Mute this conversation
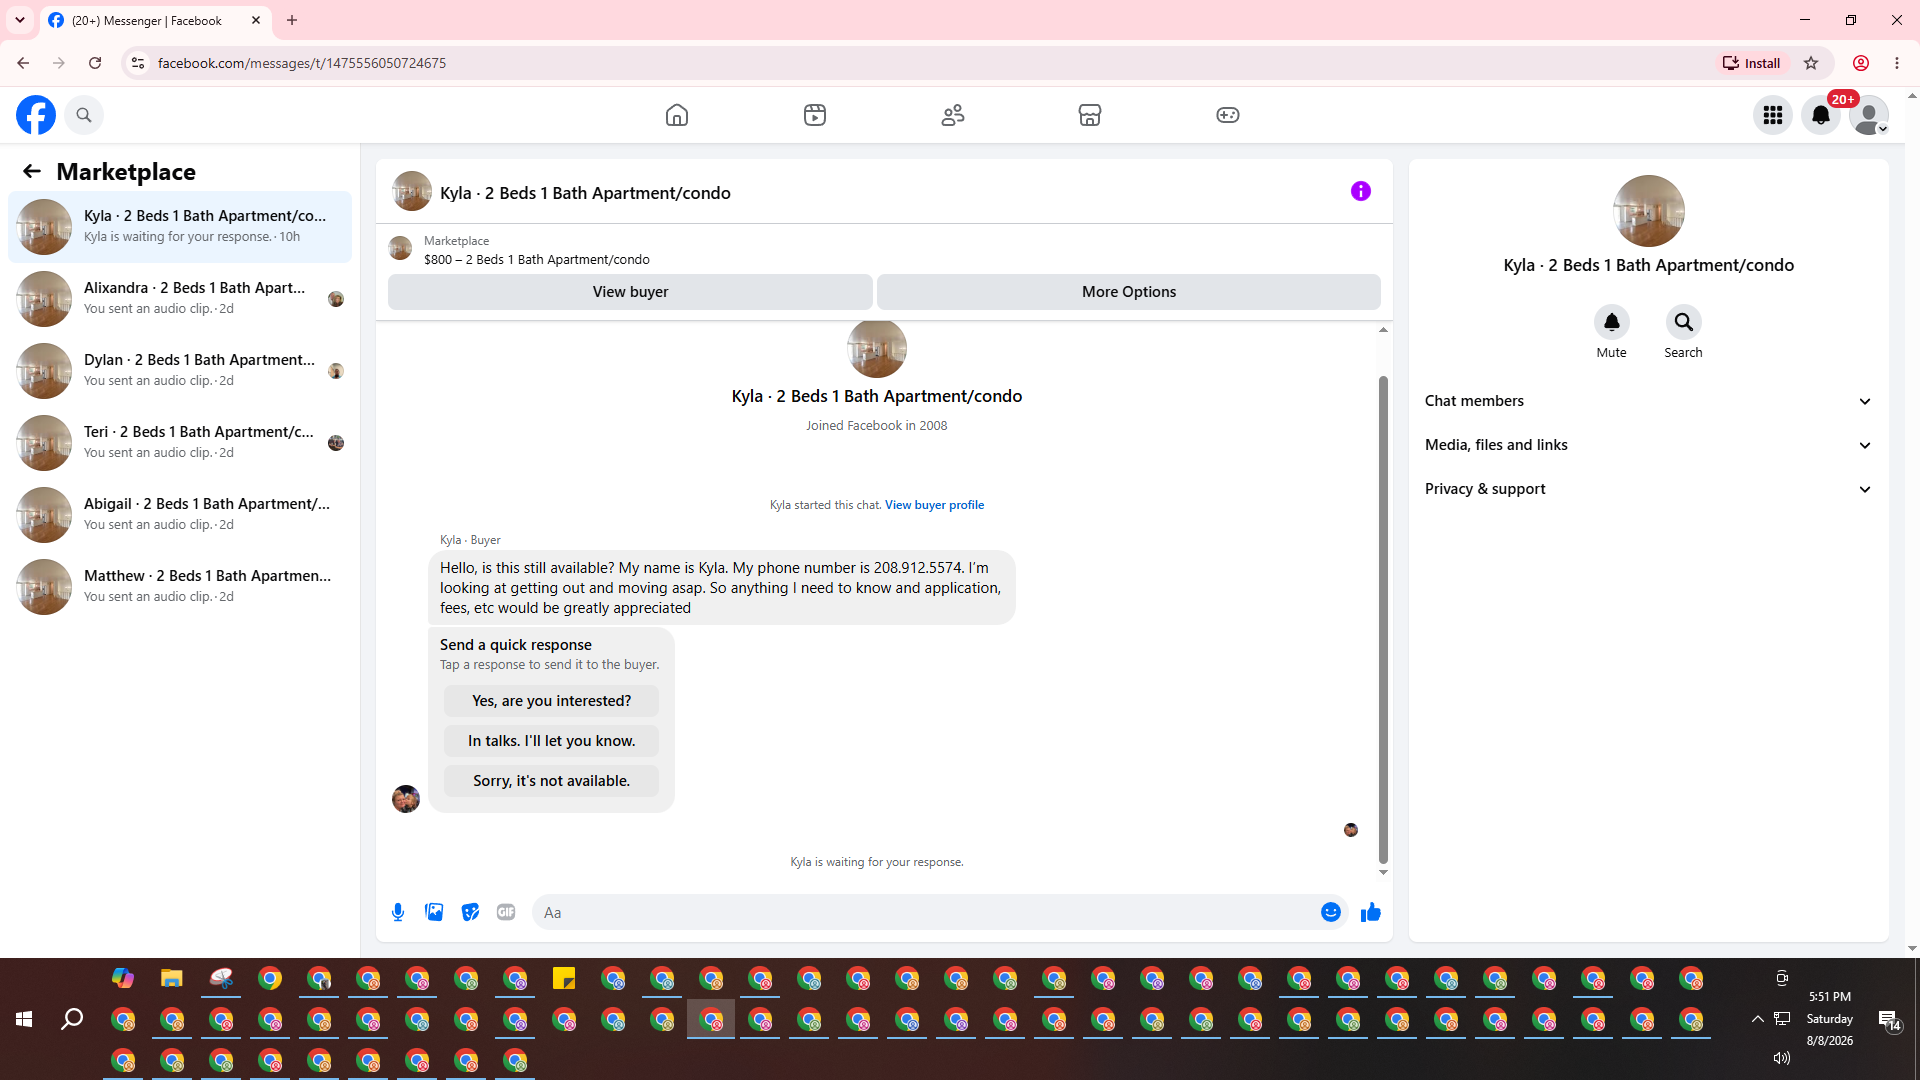 click(1612, 322)
